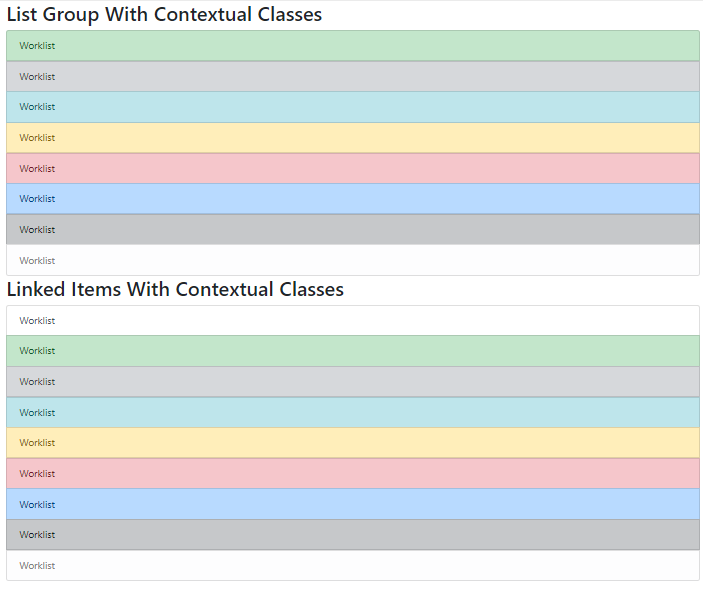Click the Worklist text in the top green item
The height and width of the screenshot is (591, 703).
(37, 46)
